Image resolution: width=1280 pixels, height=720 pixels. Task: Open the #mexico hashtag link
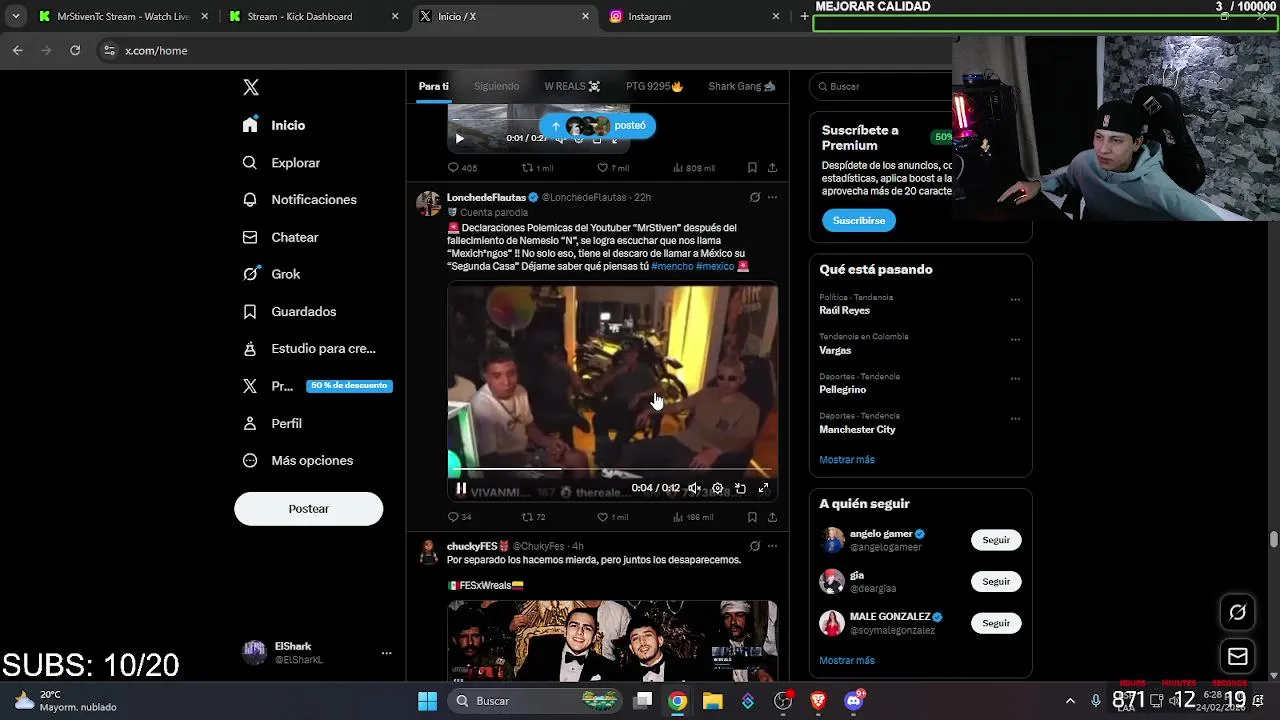715,266
